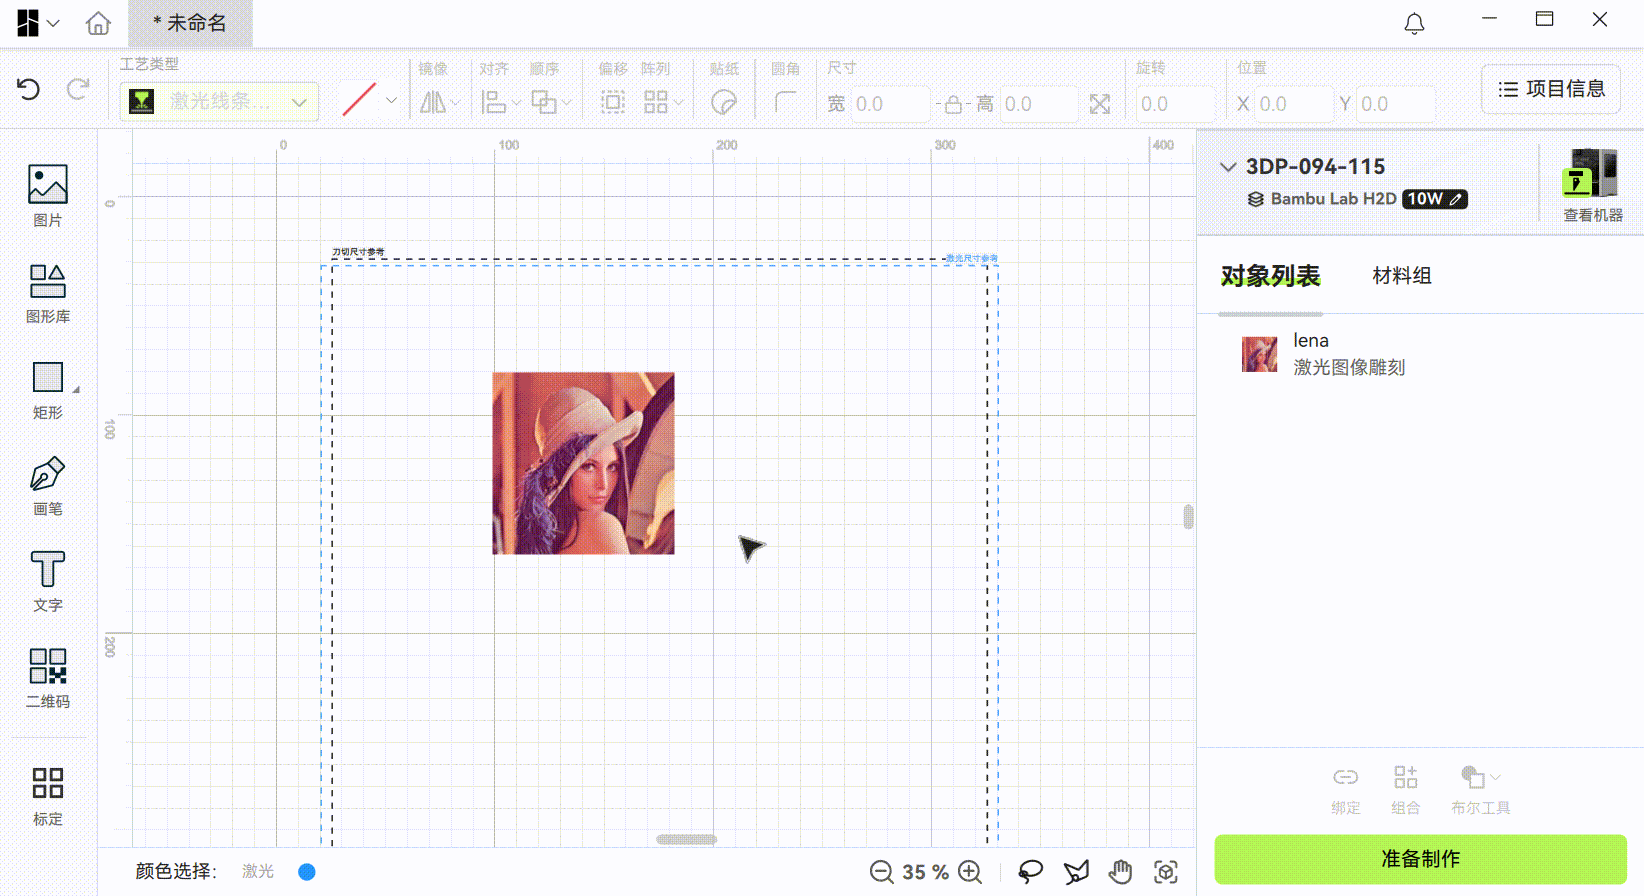
Task: Open the notifications bell
Action: click(x=1414, y=23)
